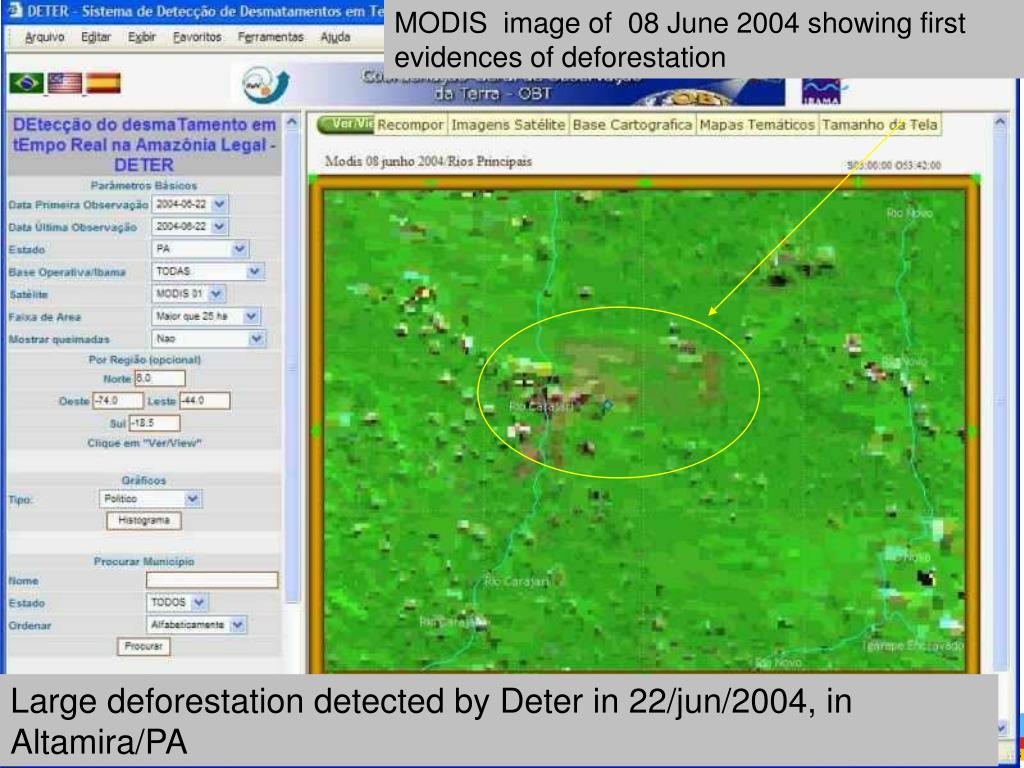Click the municipality Nome input field
The image size is (1024, 768).
point(212,580)
